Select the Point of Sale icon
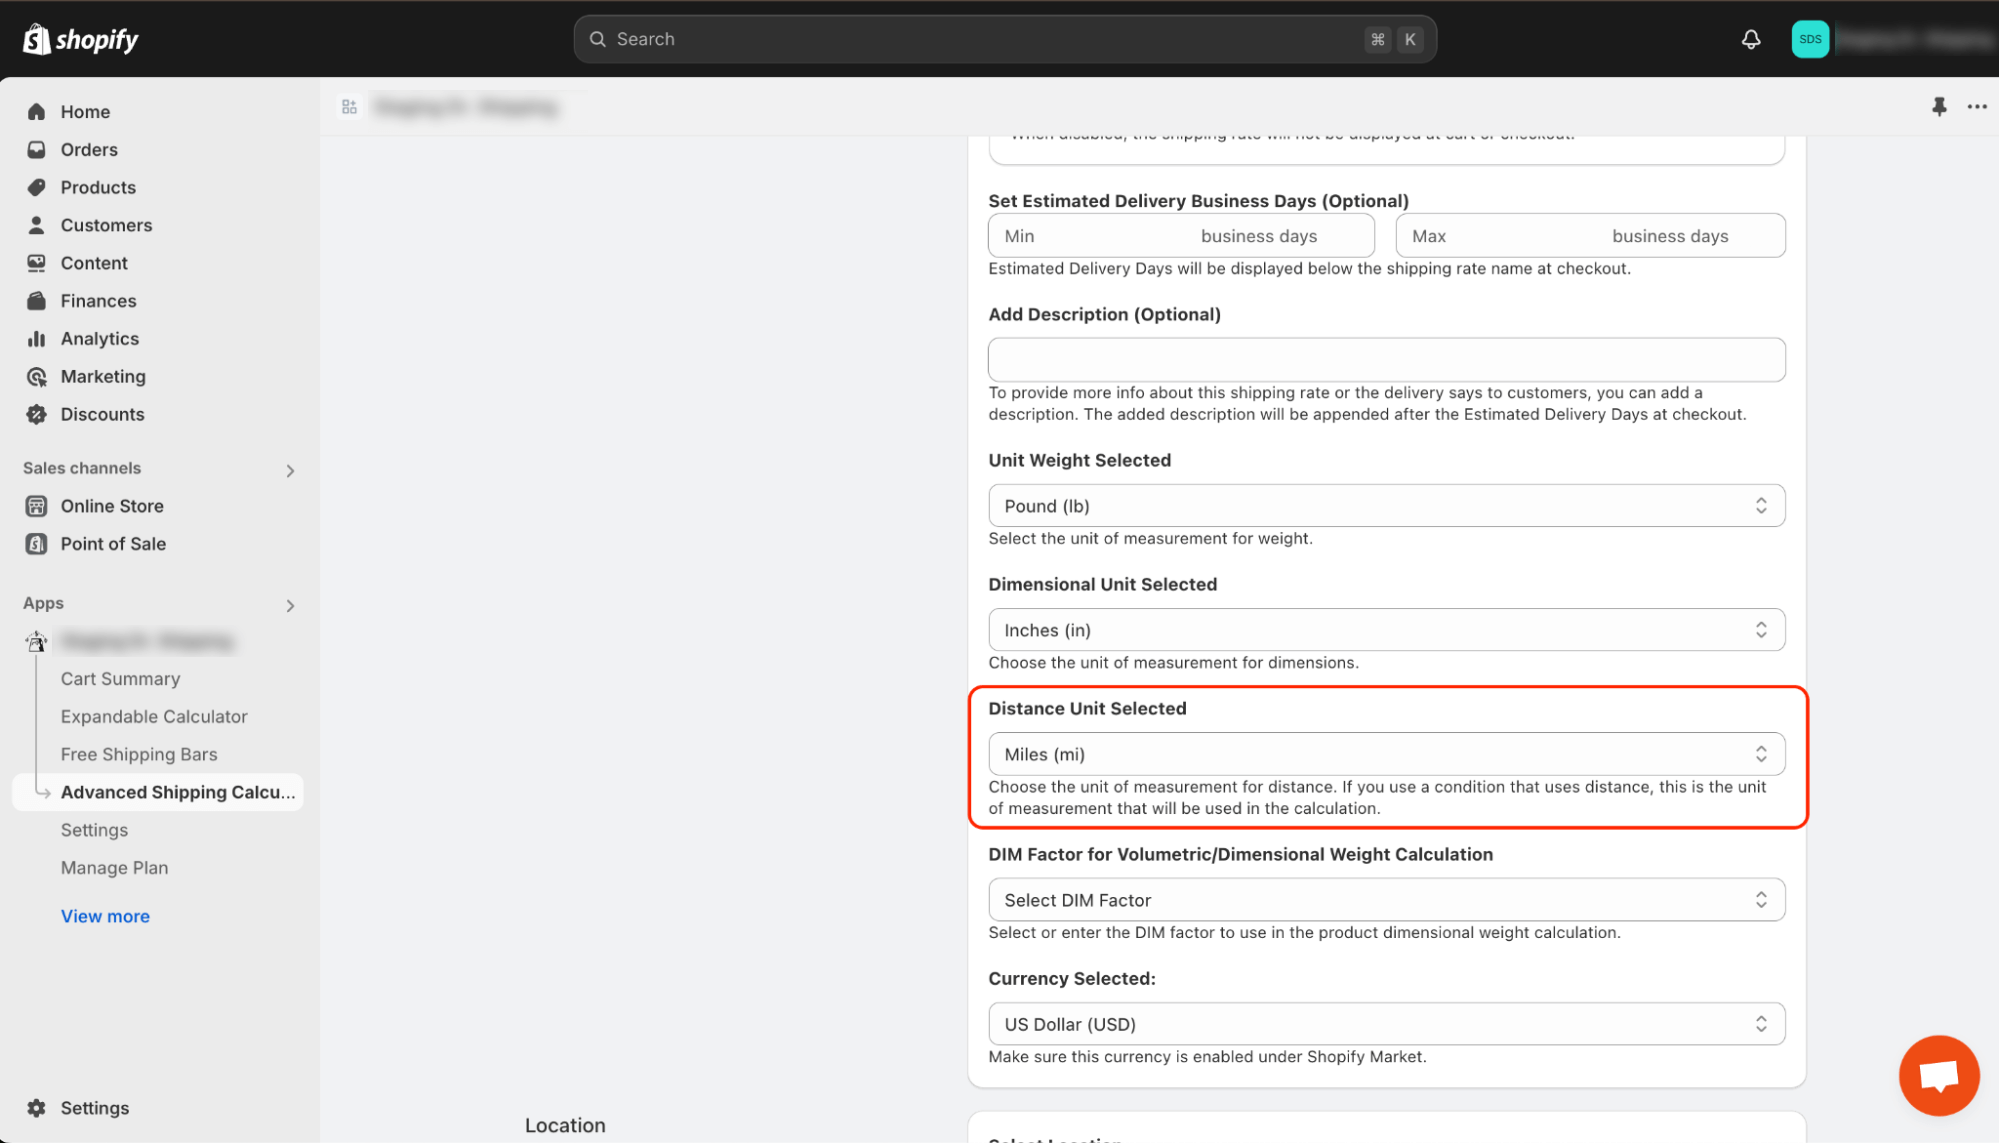This screenshot has width=1999, height=1143. point(37,542)
